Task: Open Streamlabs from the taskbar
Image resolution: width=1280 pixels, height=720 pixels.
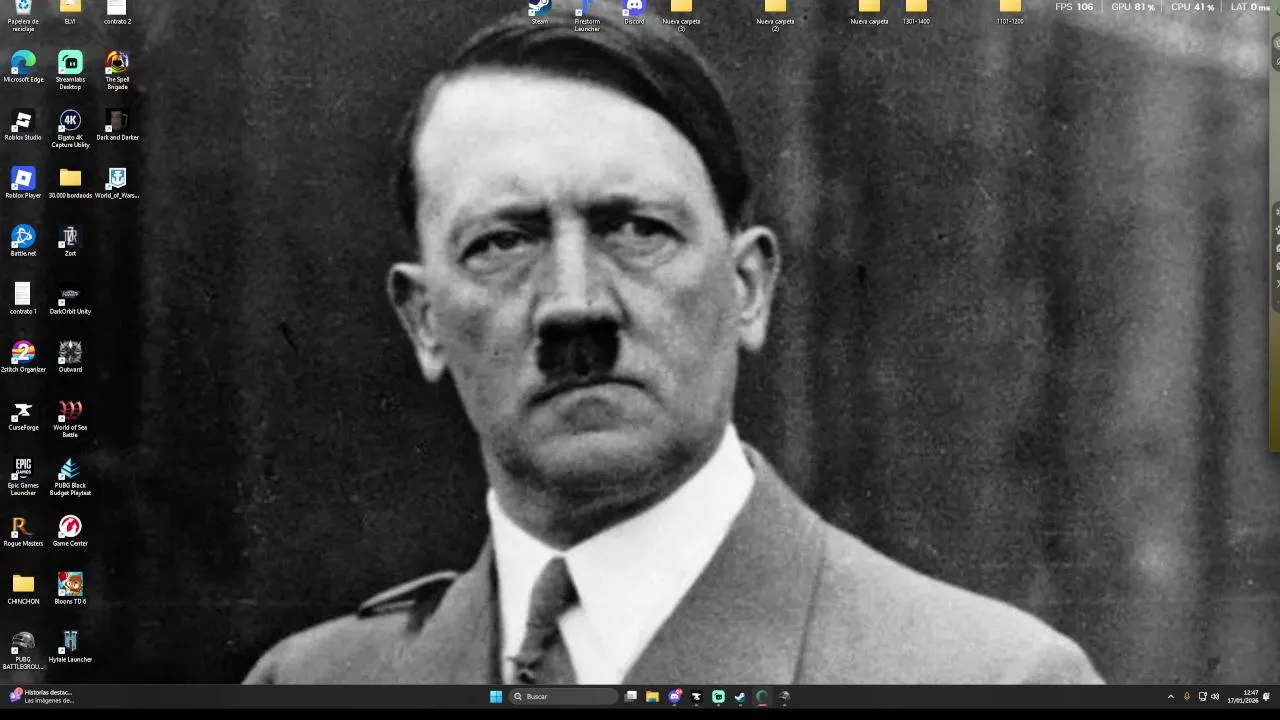Action: click(x=718, y=696)
